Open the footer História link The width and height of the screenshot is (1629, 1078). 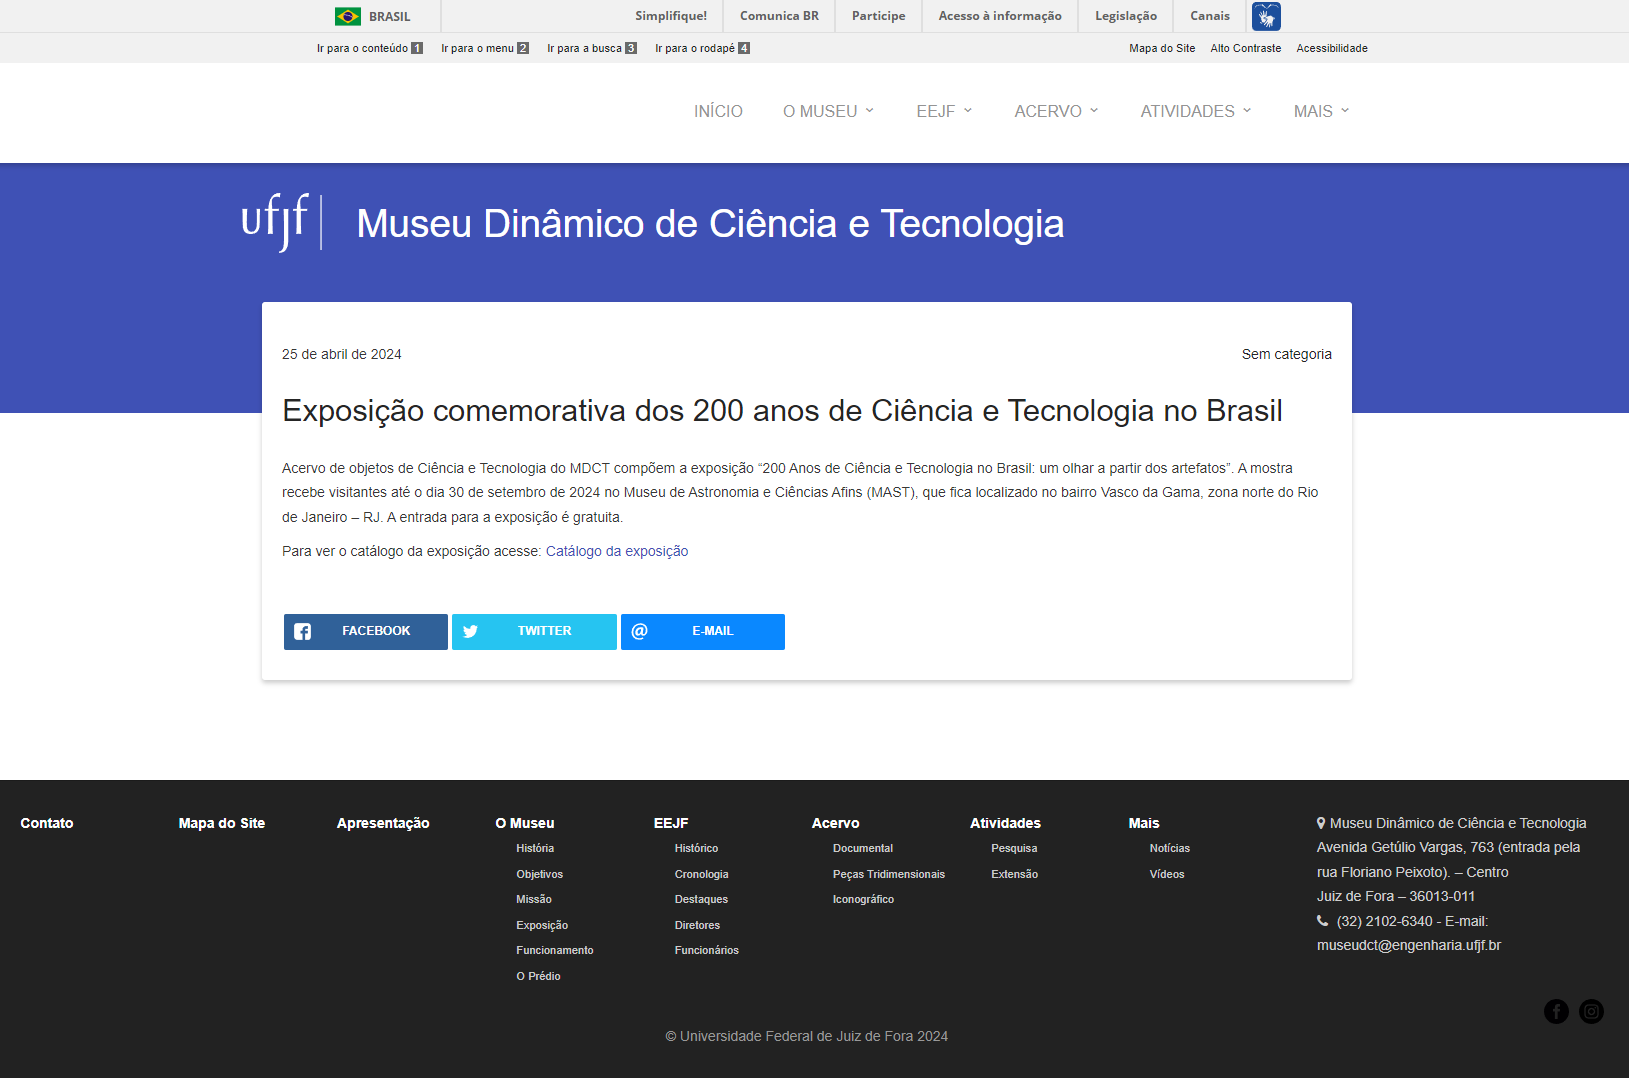tap(535, 848)
